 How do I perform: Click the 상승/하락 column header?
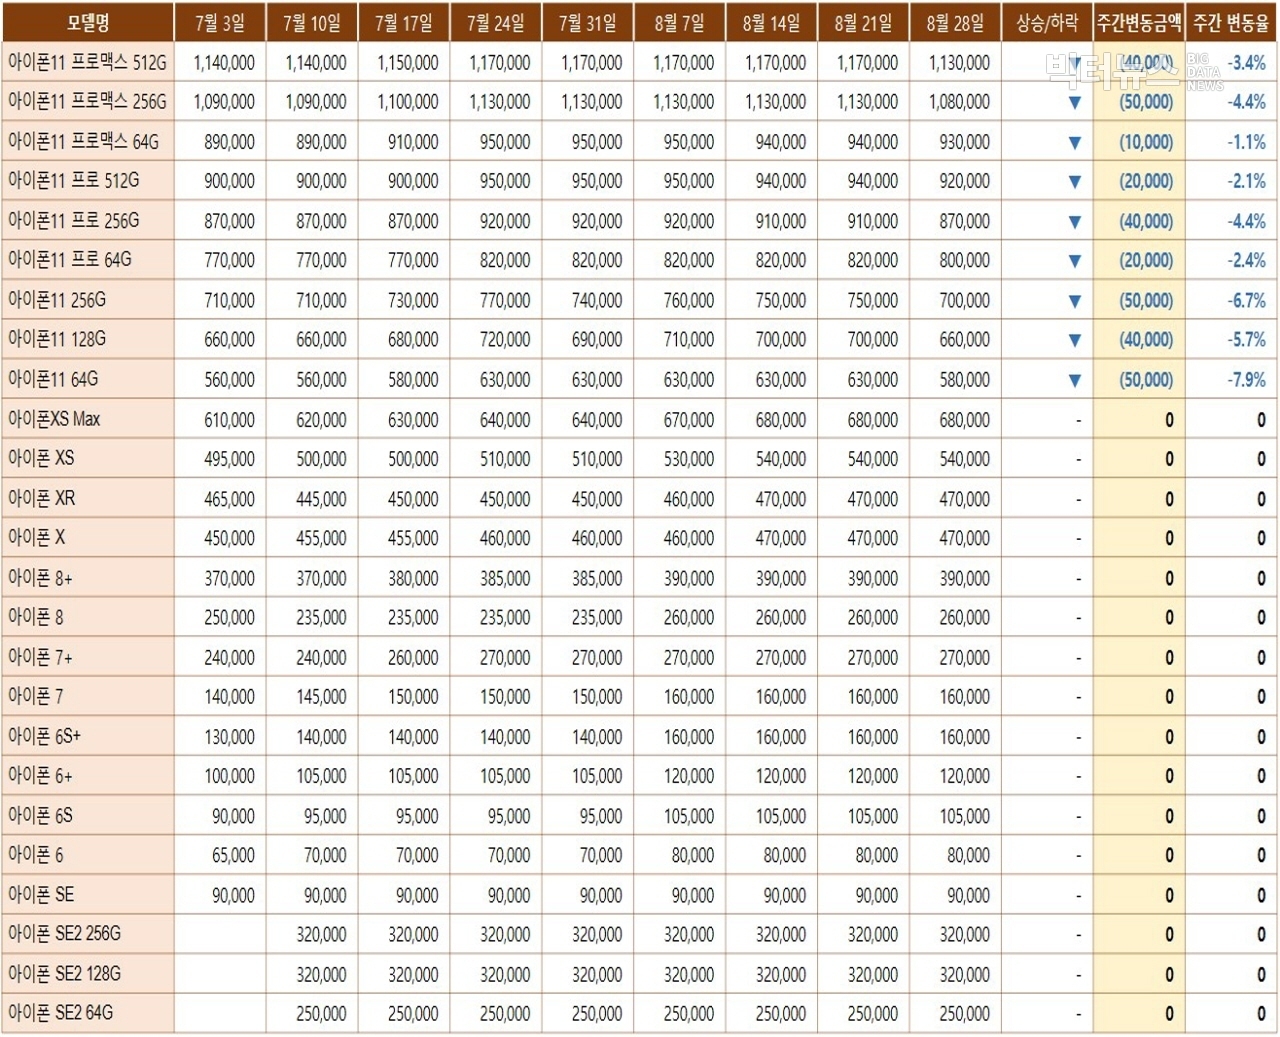[x=1047, y=22]
